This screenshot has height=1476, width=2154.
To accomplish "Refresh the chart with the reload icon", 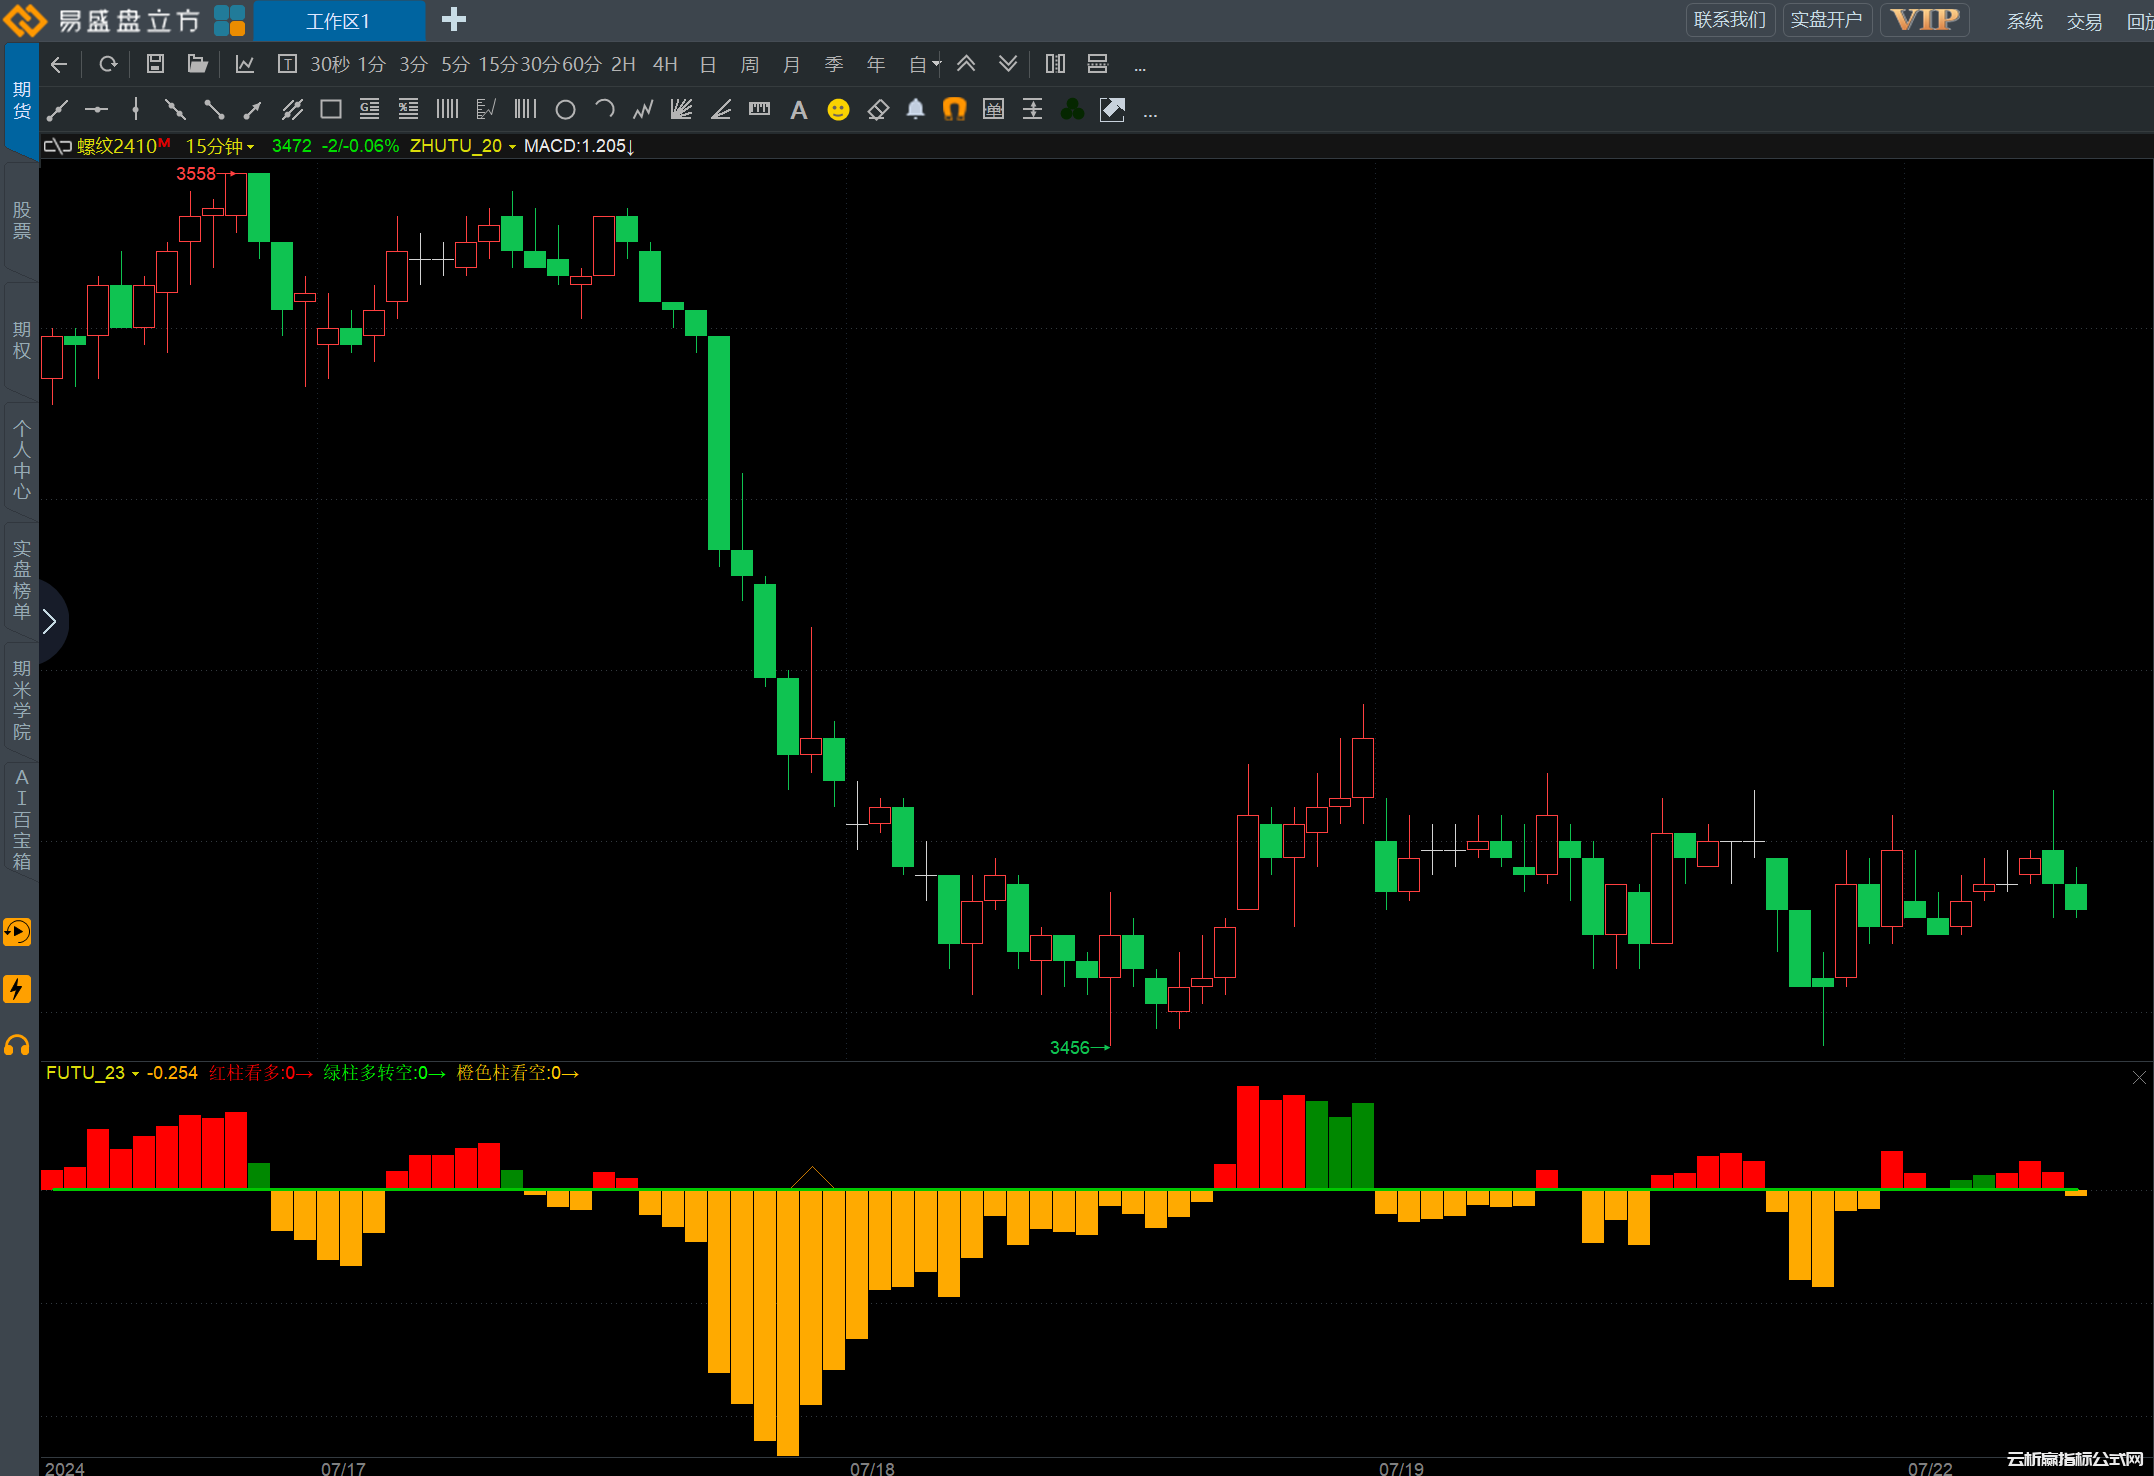I will click(108, 65).
